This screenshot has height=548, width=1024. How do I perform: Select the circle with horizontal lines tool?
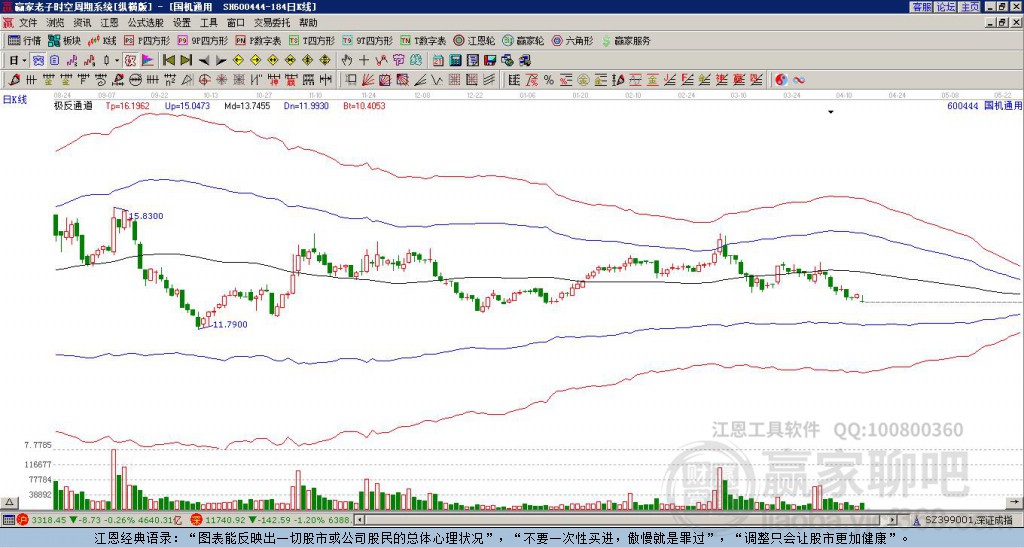(x=136, y=80)
